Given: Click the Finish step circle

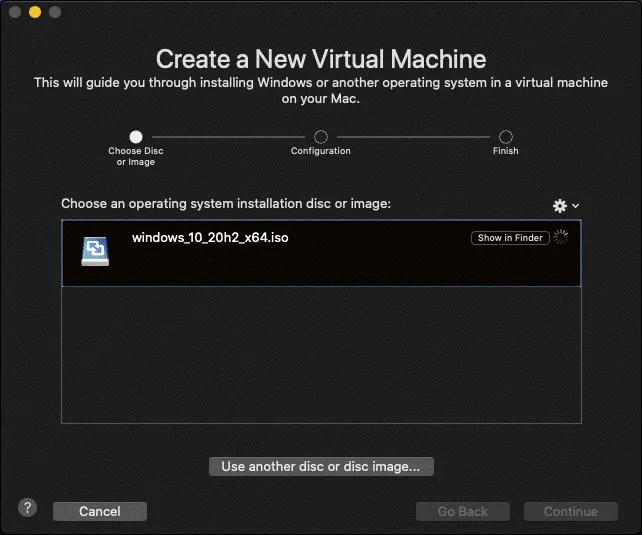Looking at the screenshot, I should coord(506,137).
